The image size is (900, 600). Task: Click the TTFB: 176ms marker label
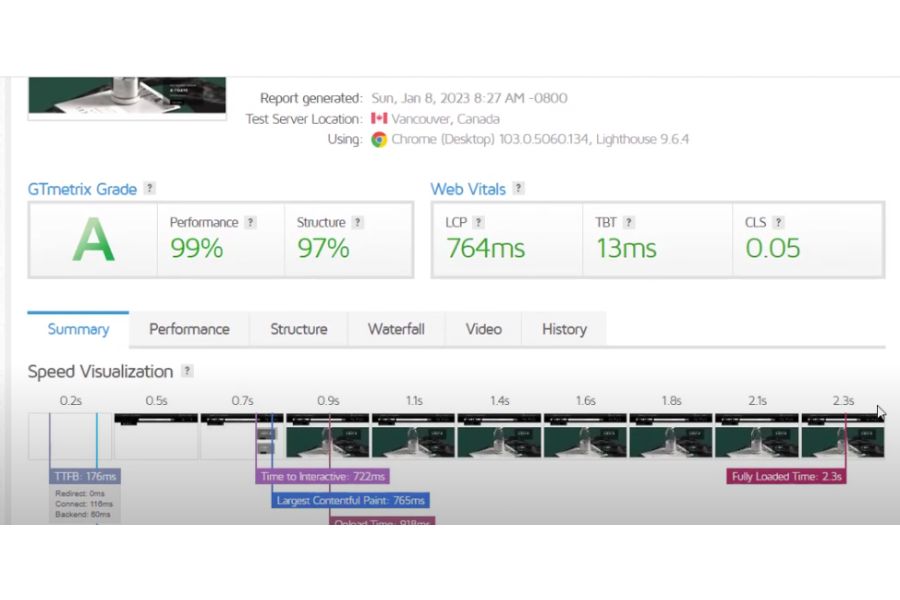[x=85, y=477]
